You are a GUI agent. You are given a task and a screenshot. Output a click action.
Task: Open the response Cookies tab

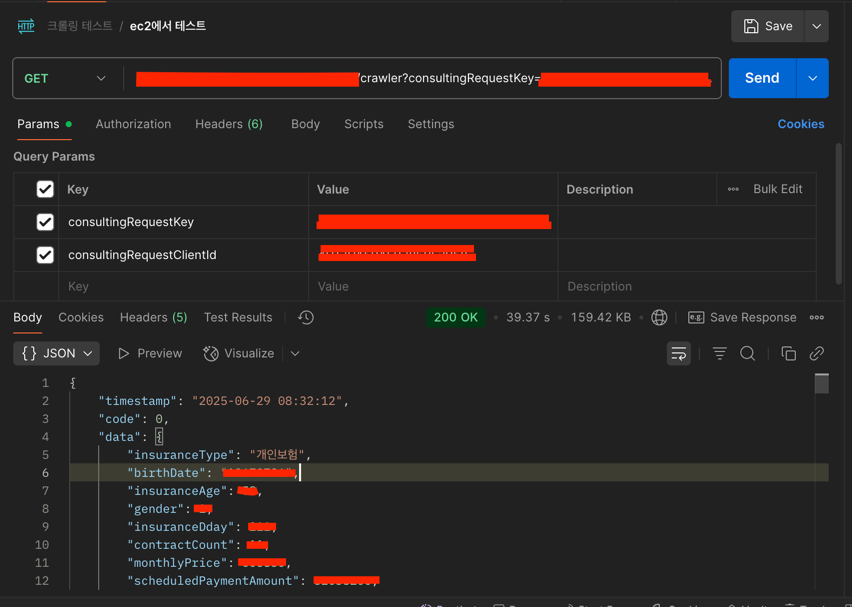point(81,317)
